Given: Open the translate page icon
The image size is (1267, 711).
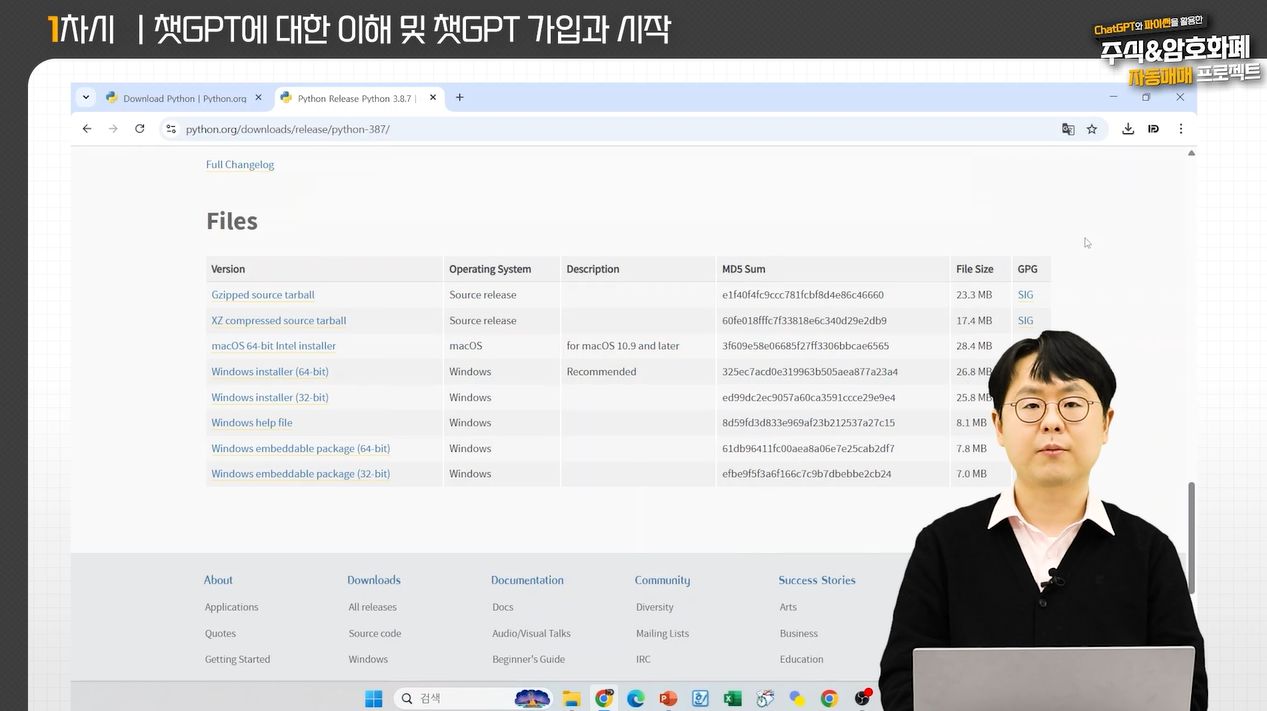Looking at the screenshot, I should 1068,129.
